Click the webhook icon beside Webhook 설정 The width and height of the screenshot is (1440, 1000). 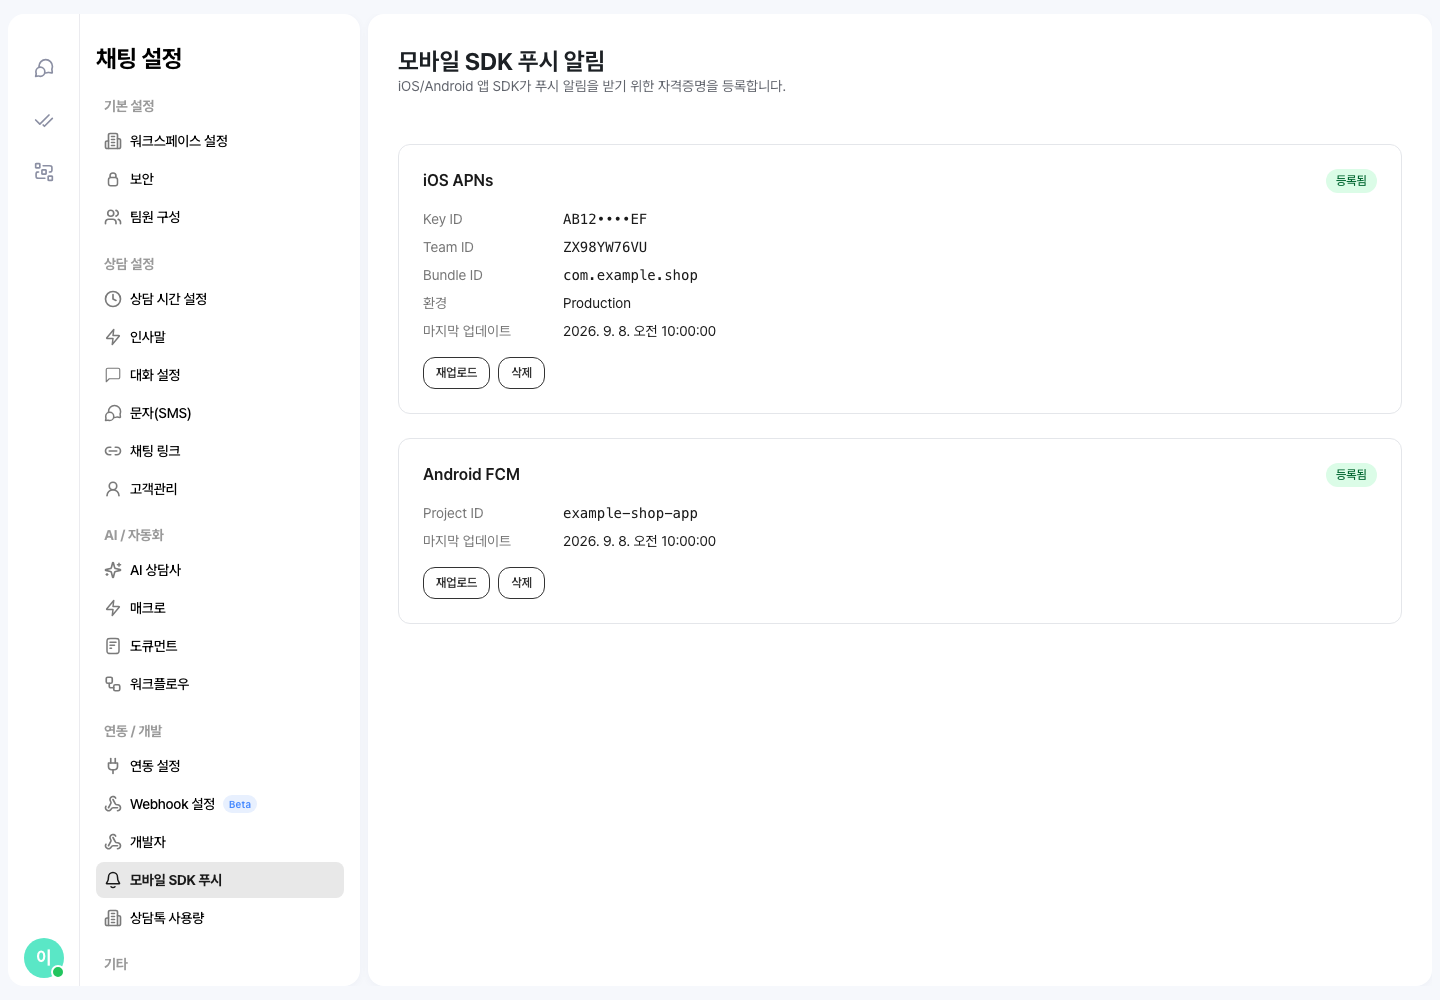point(113,804)
